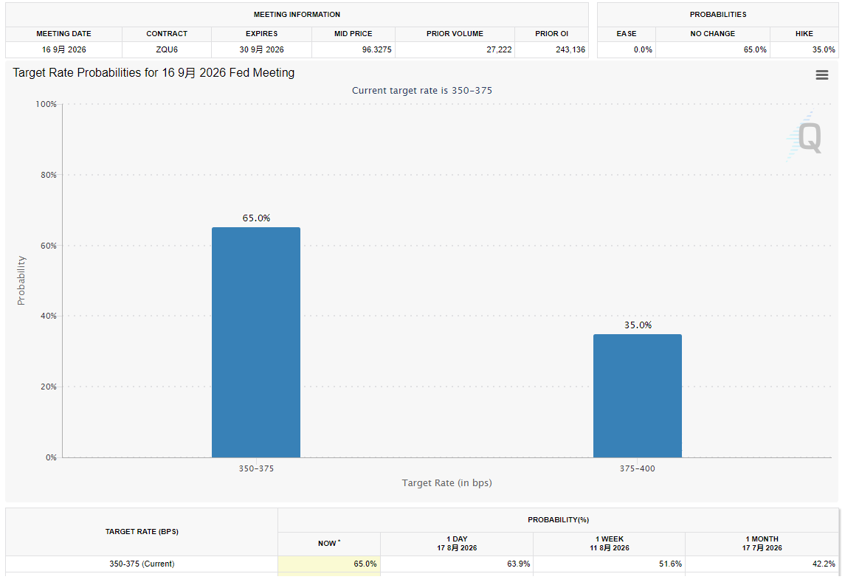Open the chart hamburger menu
The height and width of the screenshot is (585, 845).
click(x=821, y=75)
